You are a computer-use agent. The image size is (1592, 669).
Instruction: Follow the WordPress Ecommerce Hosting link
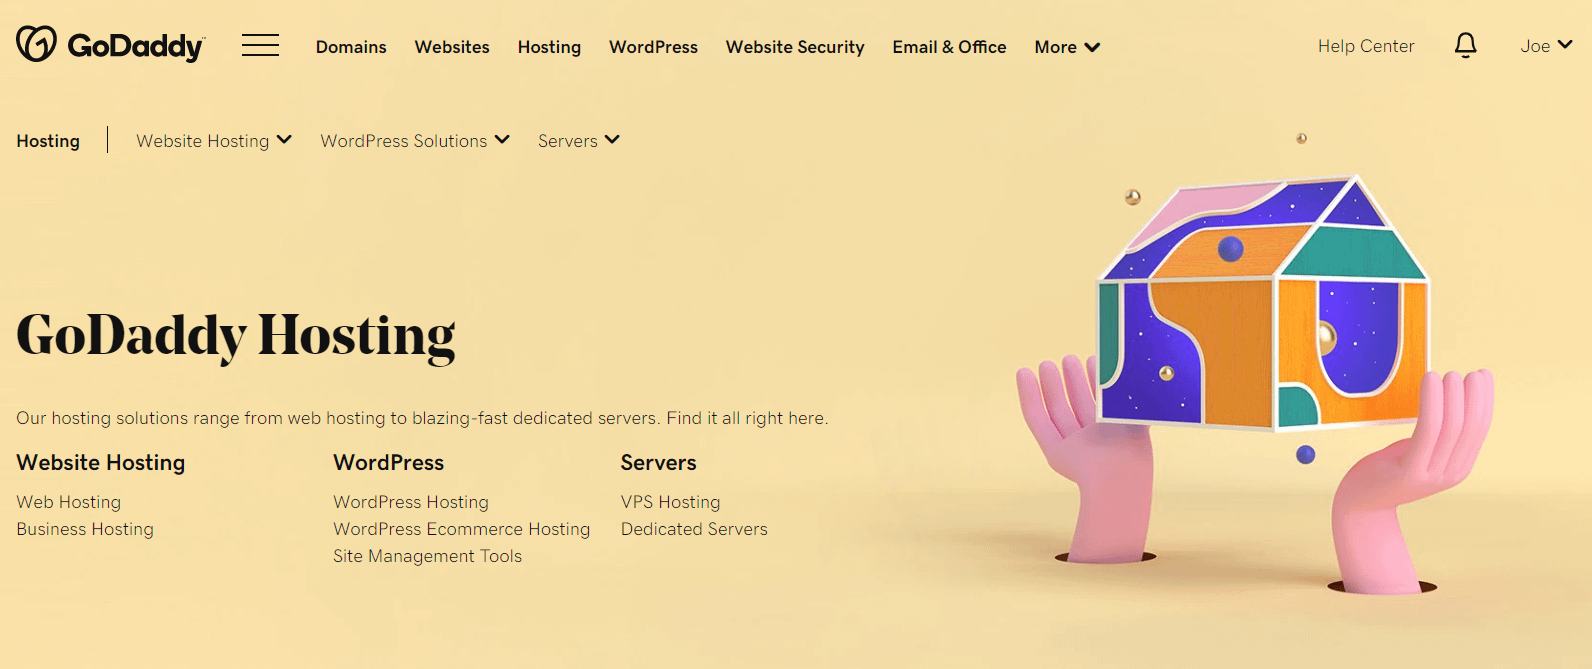pyautogui.click(x=462, y=529)
